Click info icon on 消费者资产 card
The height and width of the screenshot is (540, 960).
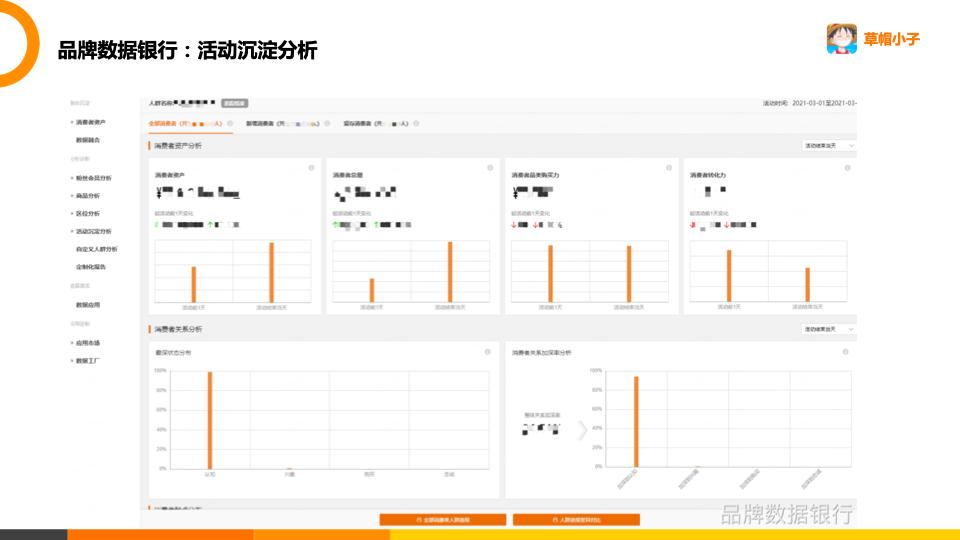pos(311,168)
